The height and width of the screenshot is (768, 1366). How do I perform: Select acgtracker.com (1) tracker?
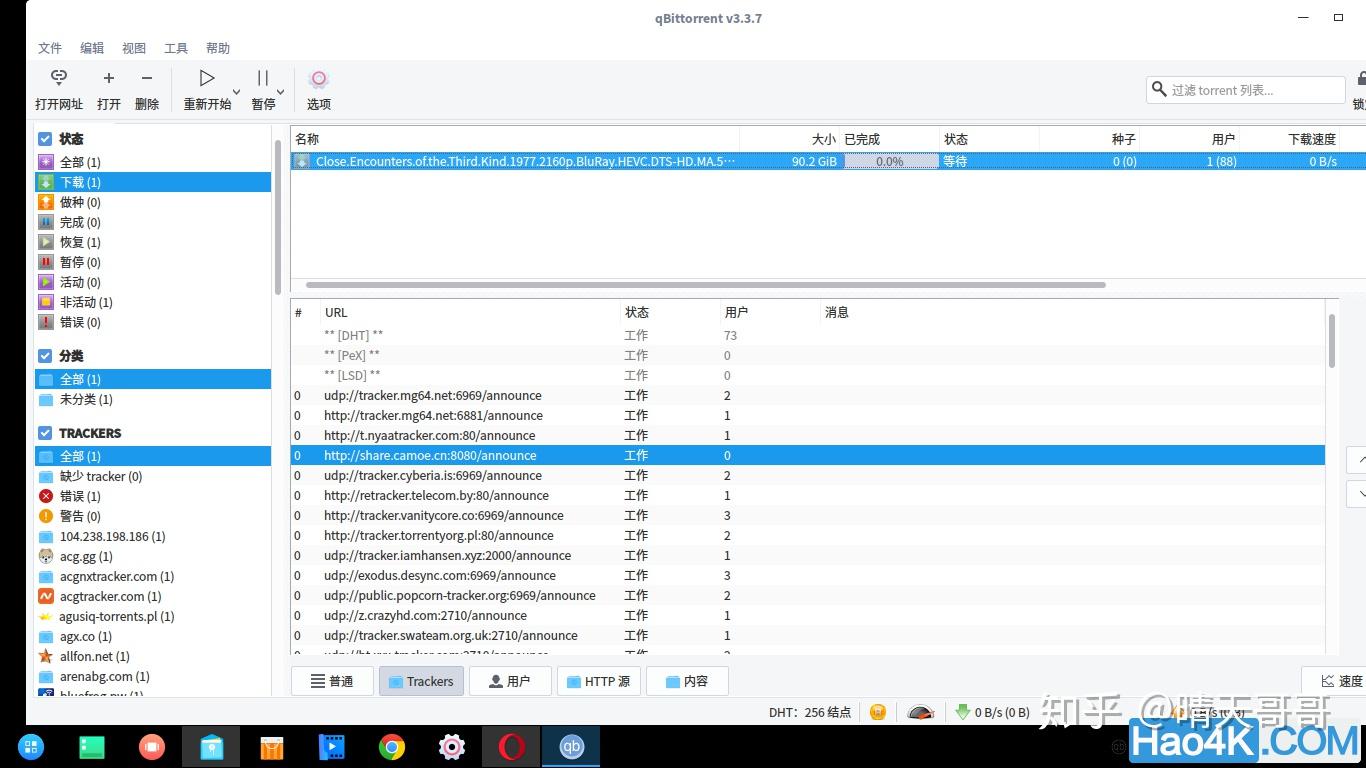(x=153, y=596)
